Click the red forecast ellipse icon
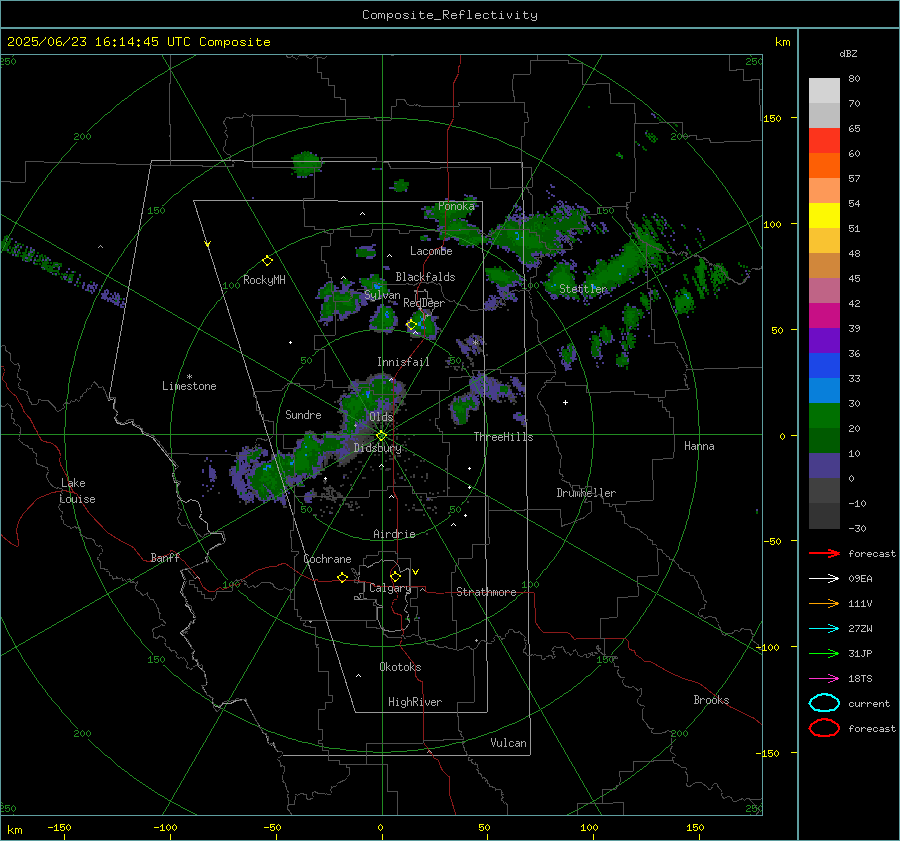Image resolution: width=900 pixels, height=841 pixels. click(824, 728)
